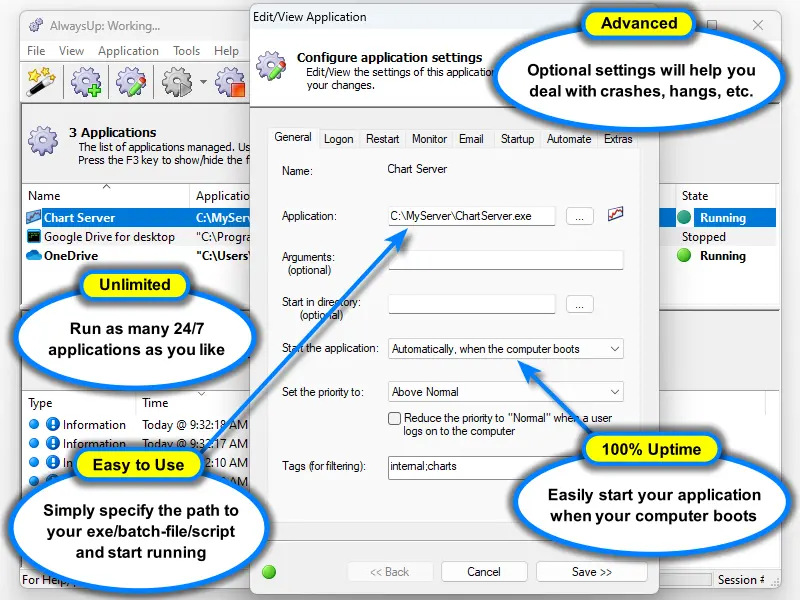Viewport: 800px width, 600px height.
Task: Click the Google Drive for desktop icon
Action: point(34,237)
